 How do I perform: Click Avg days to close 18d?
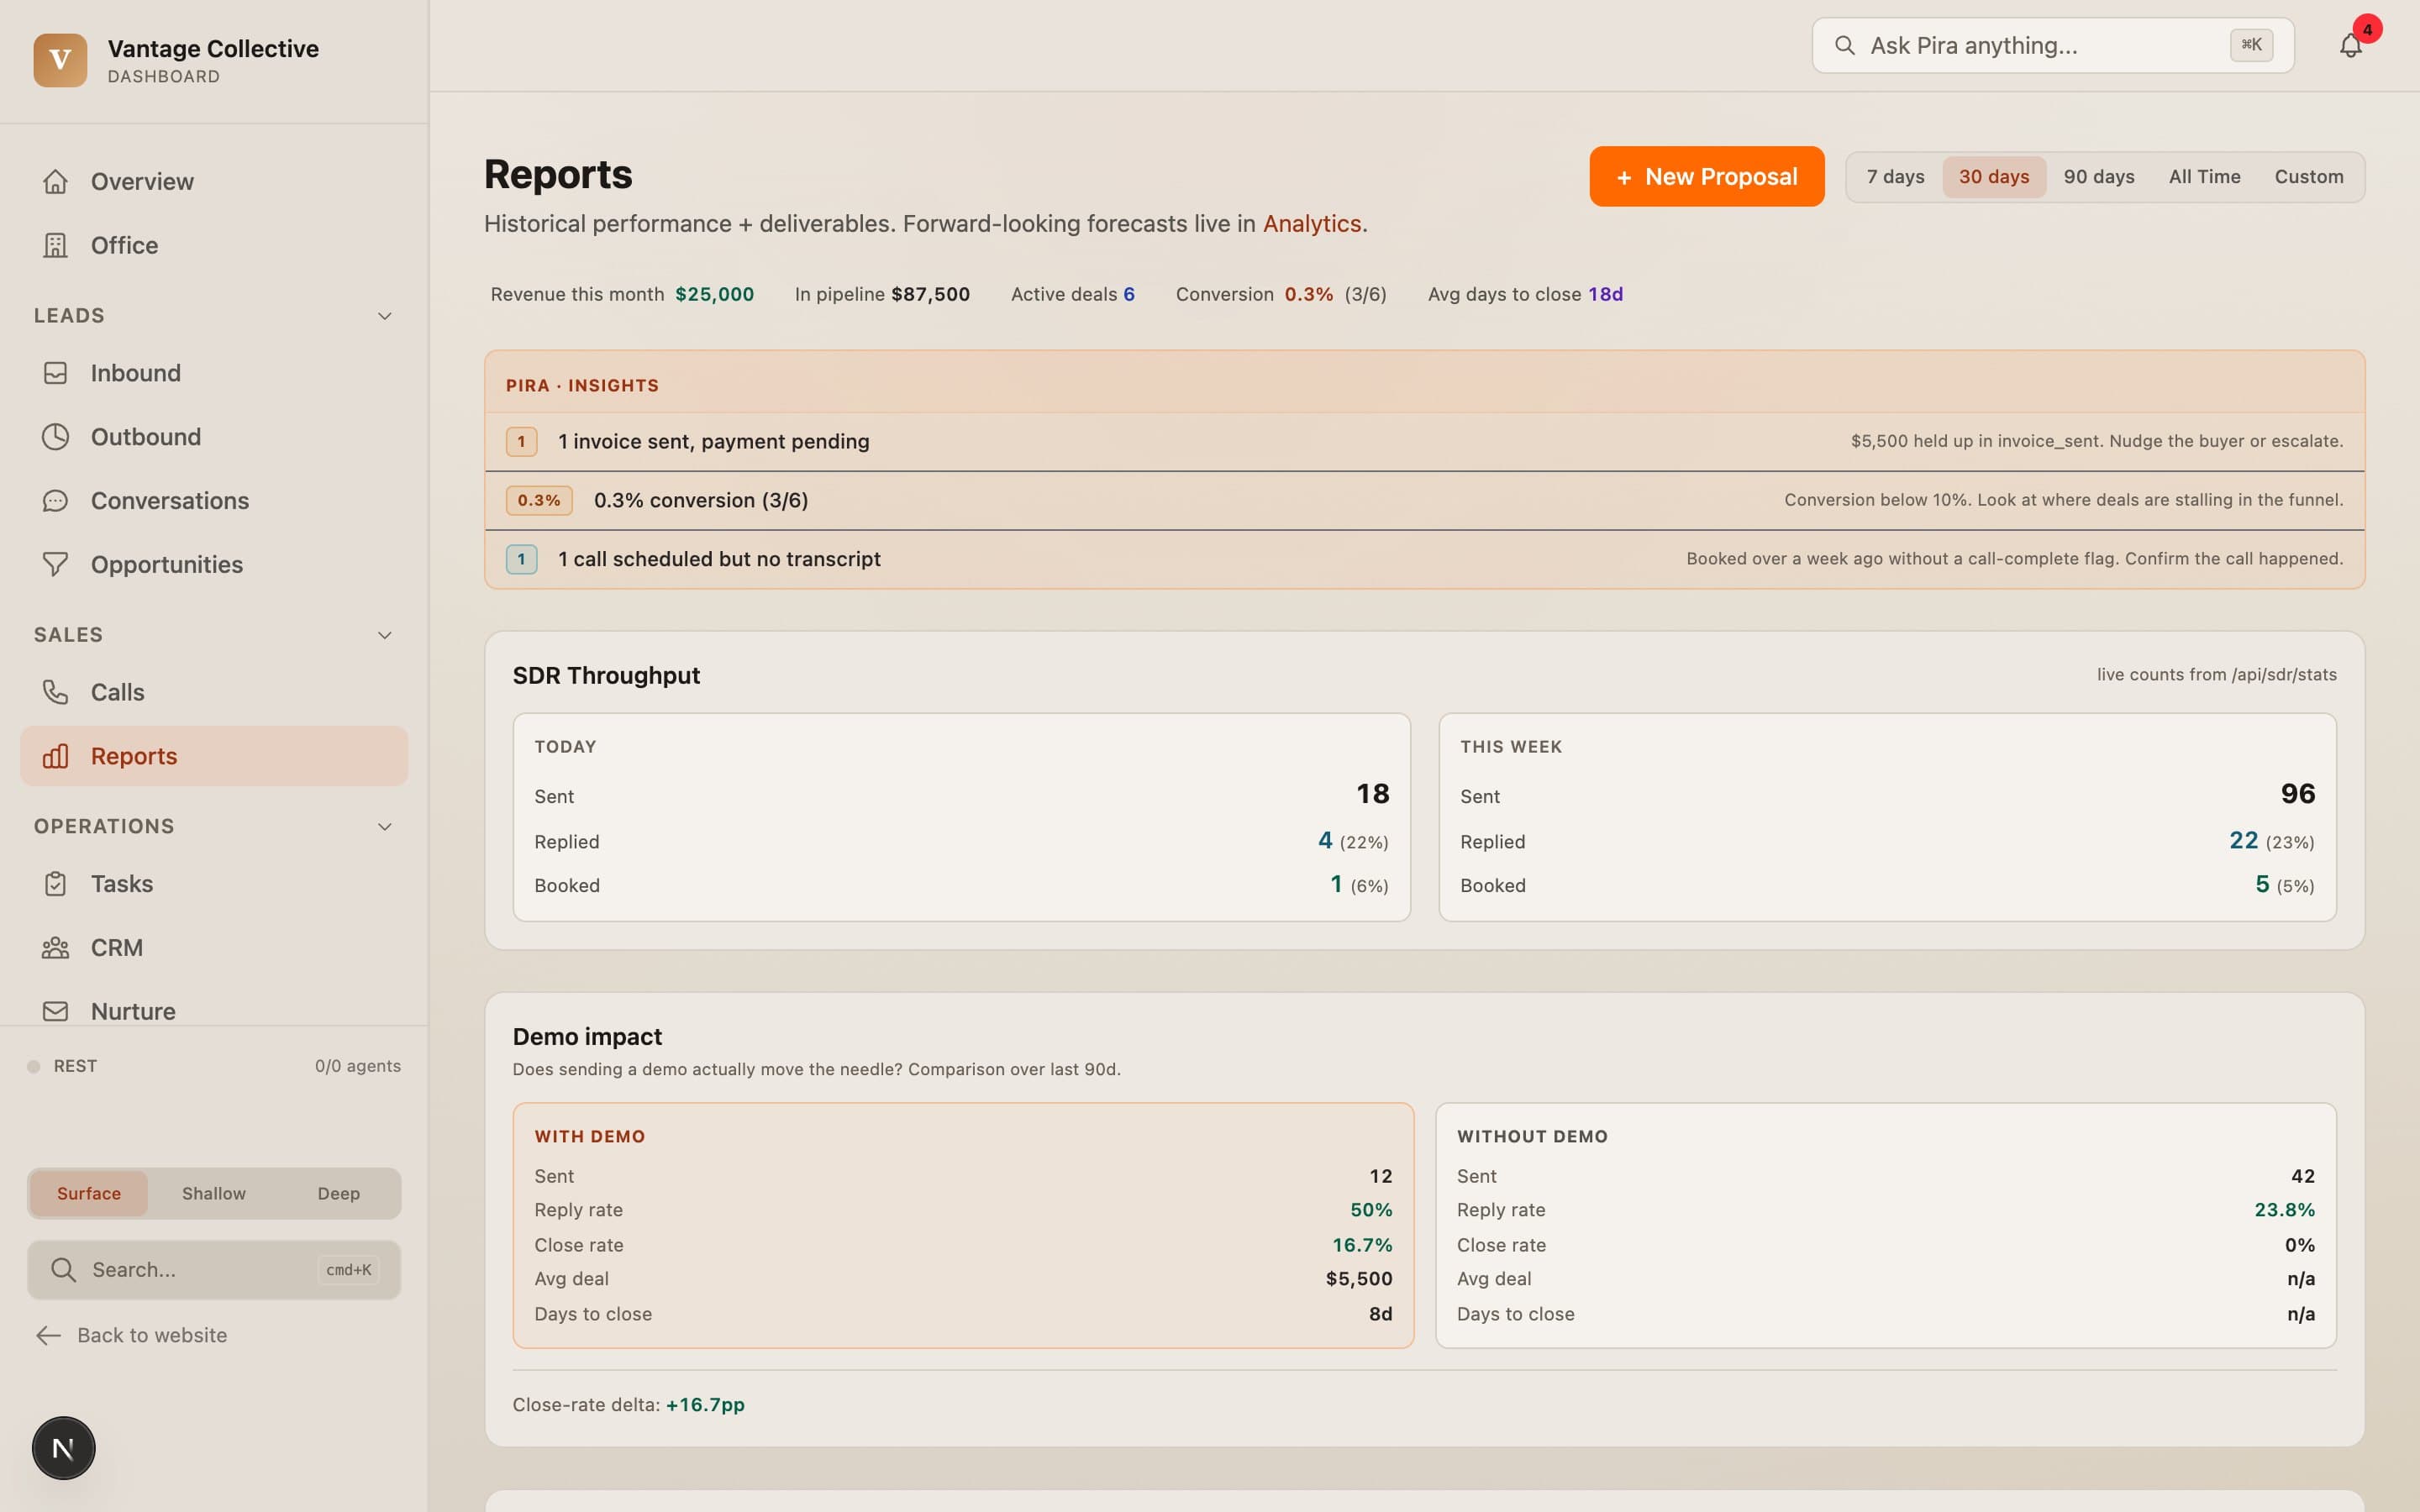(1525, 294)
